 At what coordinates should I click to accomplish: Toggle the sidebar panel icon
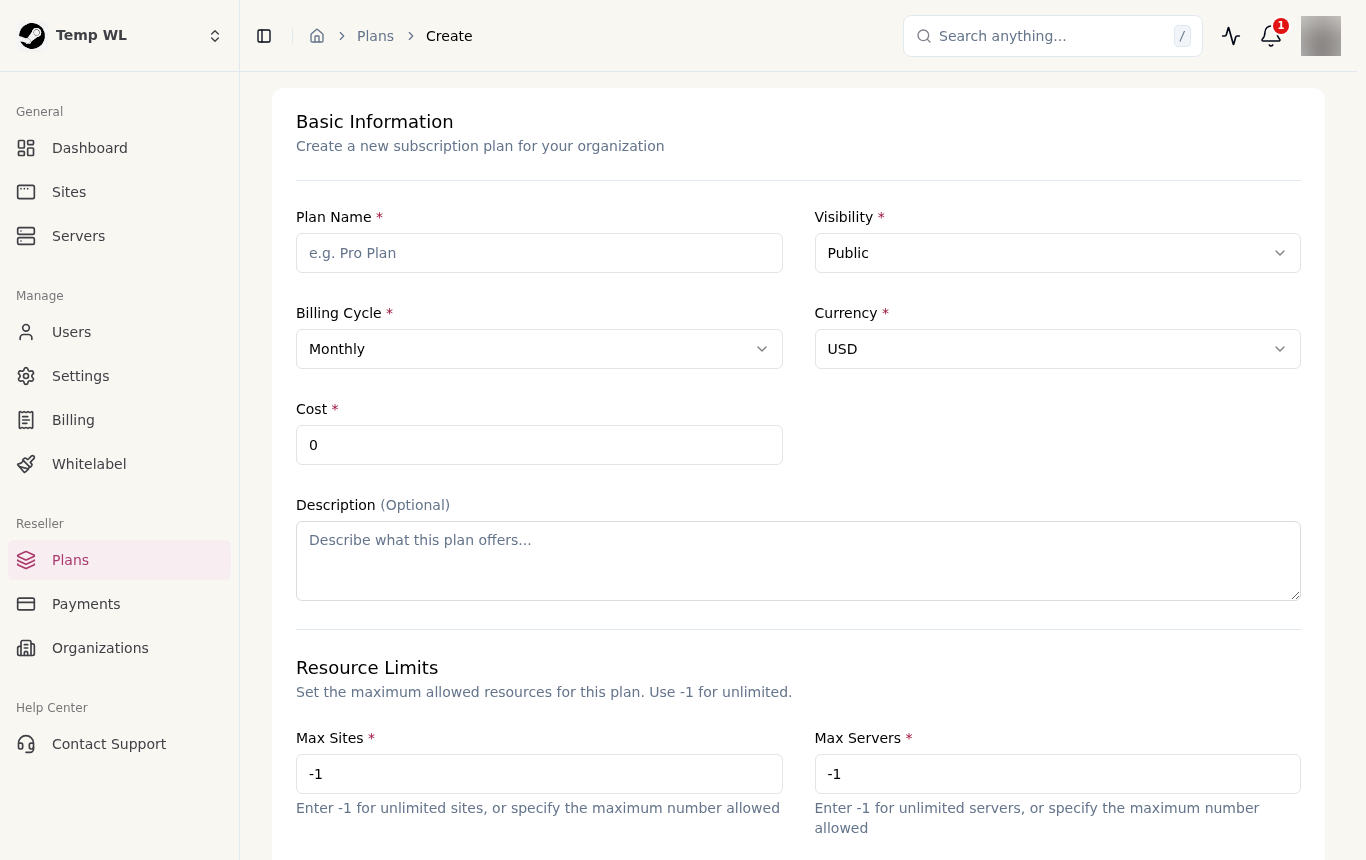point(264,36)
